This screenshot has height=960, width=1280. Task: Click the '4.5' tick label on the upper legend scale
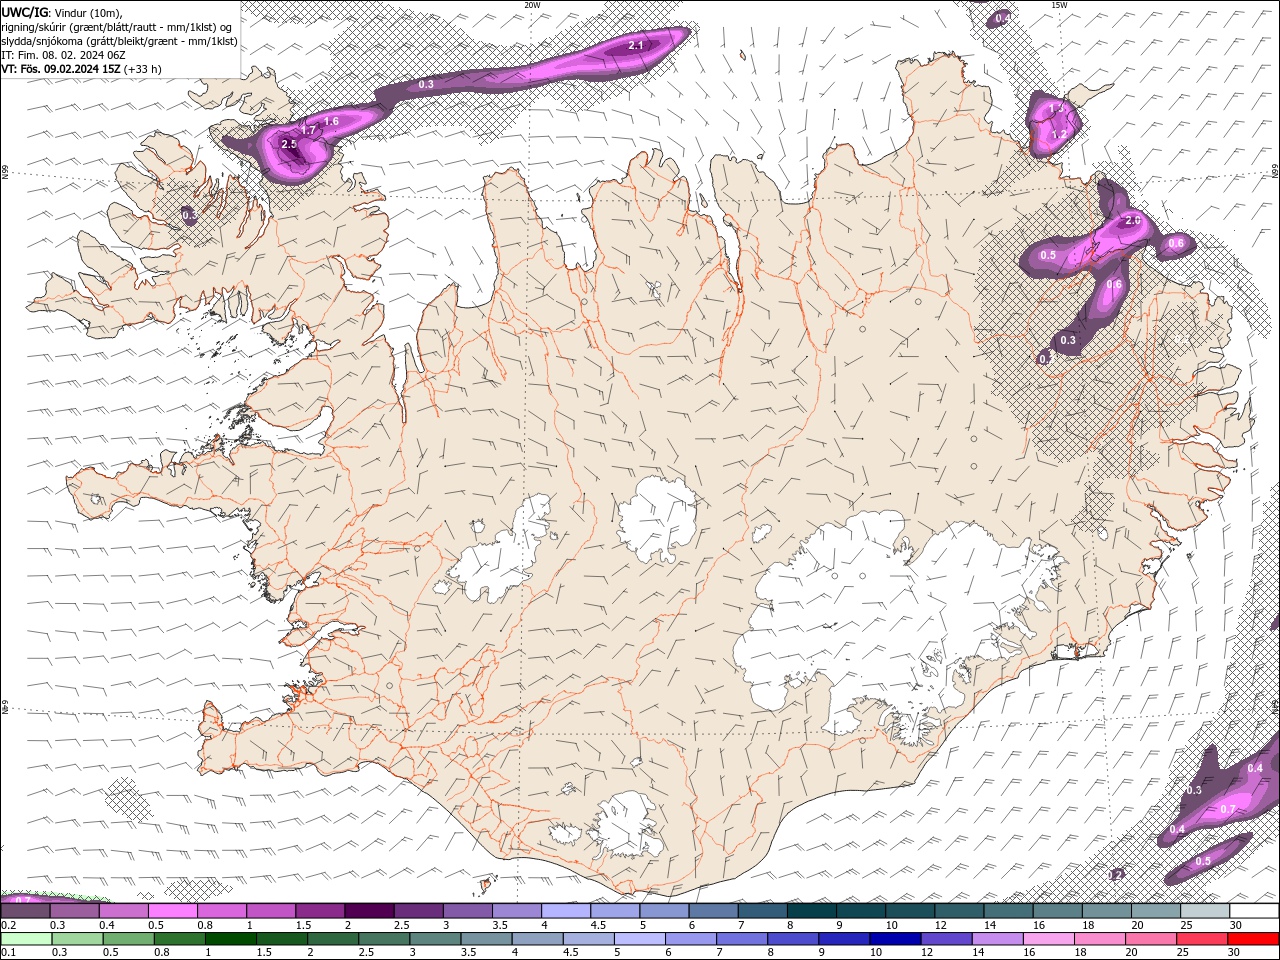tap(598, 925)
